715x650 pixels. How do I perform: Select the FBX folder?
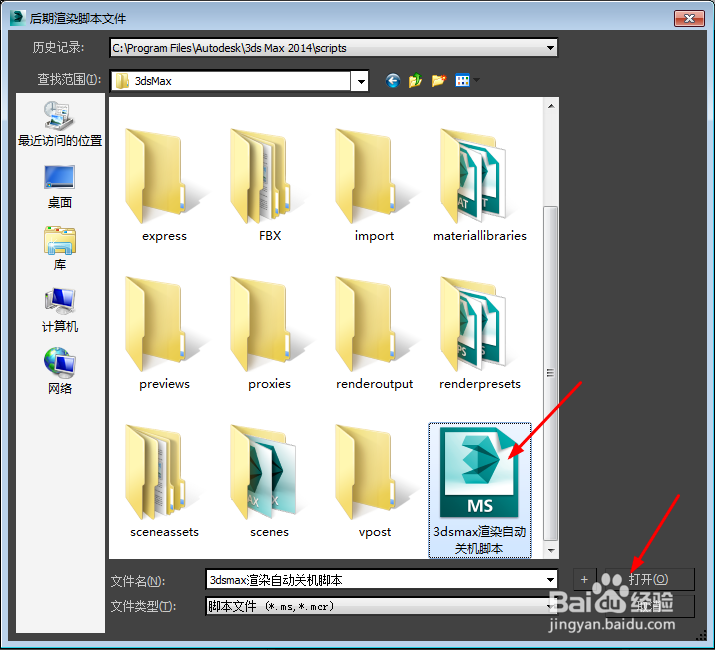(269, 185)
